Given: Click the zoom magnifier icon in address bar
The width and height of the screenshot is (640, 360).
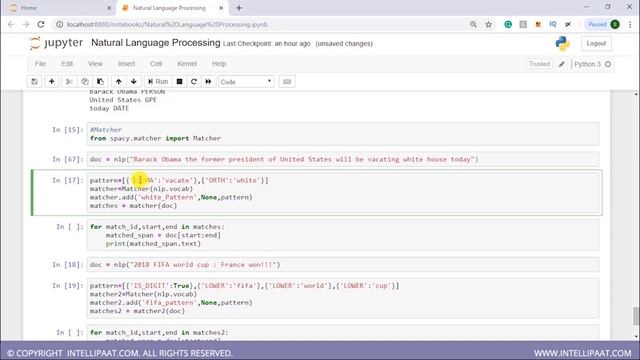Looking at the screenshot, I should pos(473,24).
